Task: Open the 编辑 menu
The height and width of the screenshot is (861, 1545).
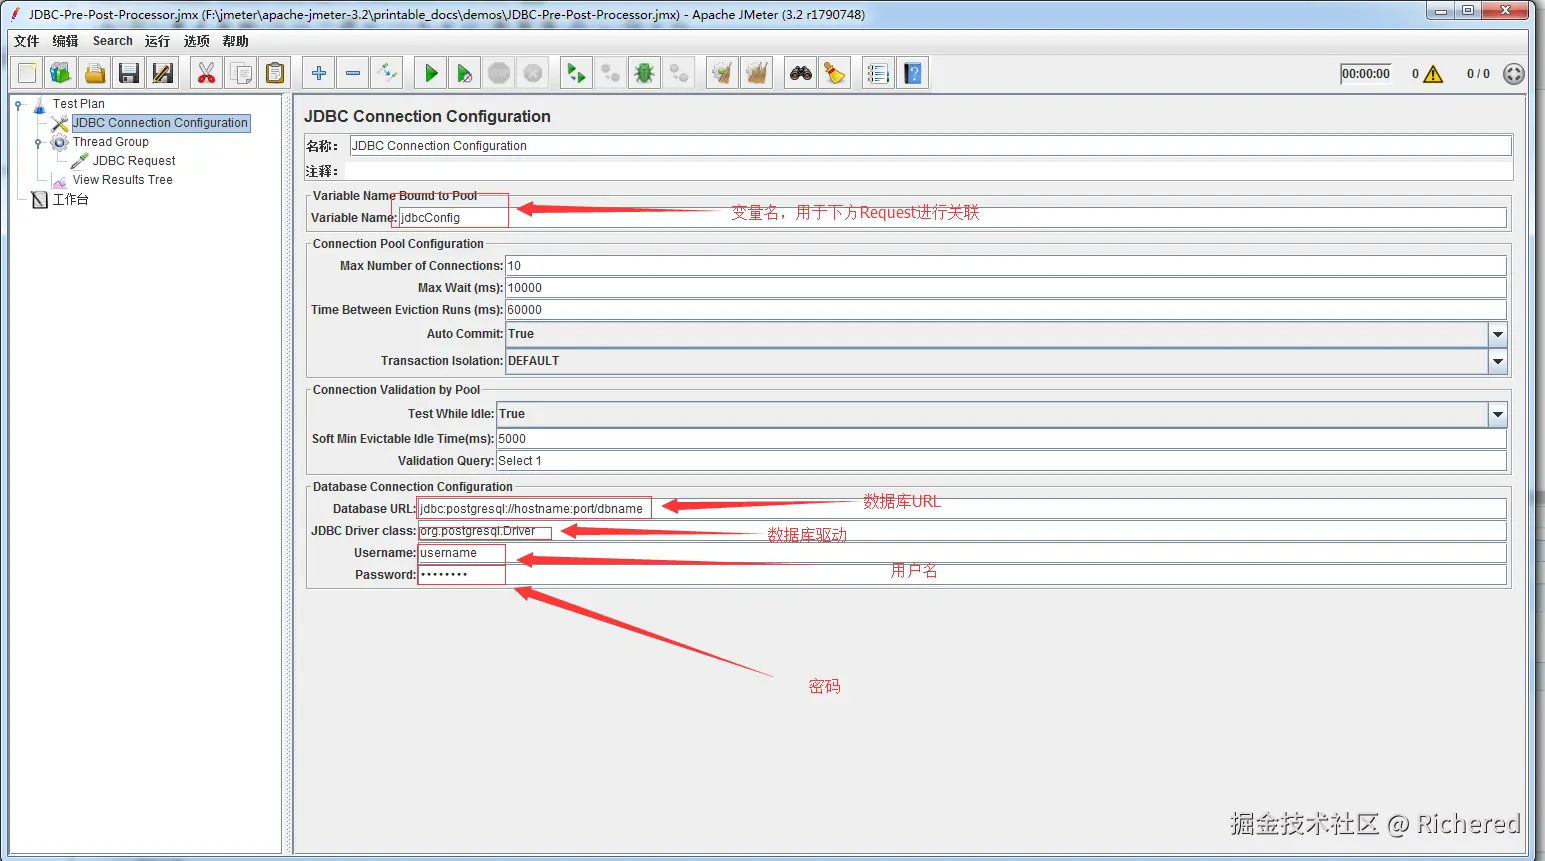Action: [66, 41]
